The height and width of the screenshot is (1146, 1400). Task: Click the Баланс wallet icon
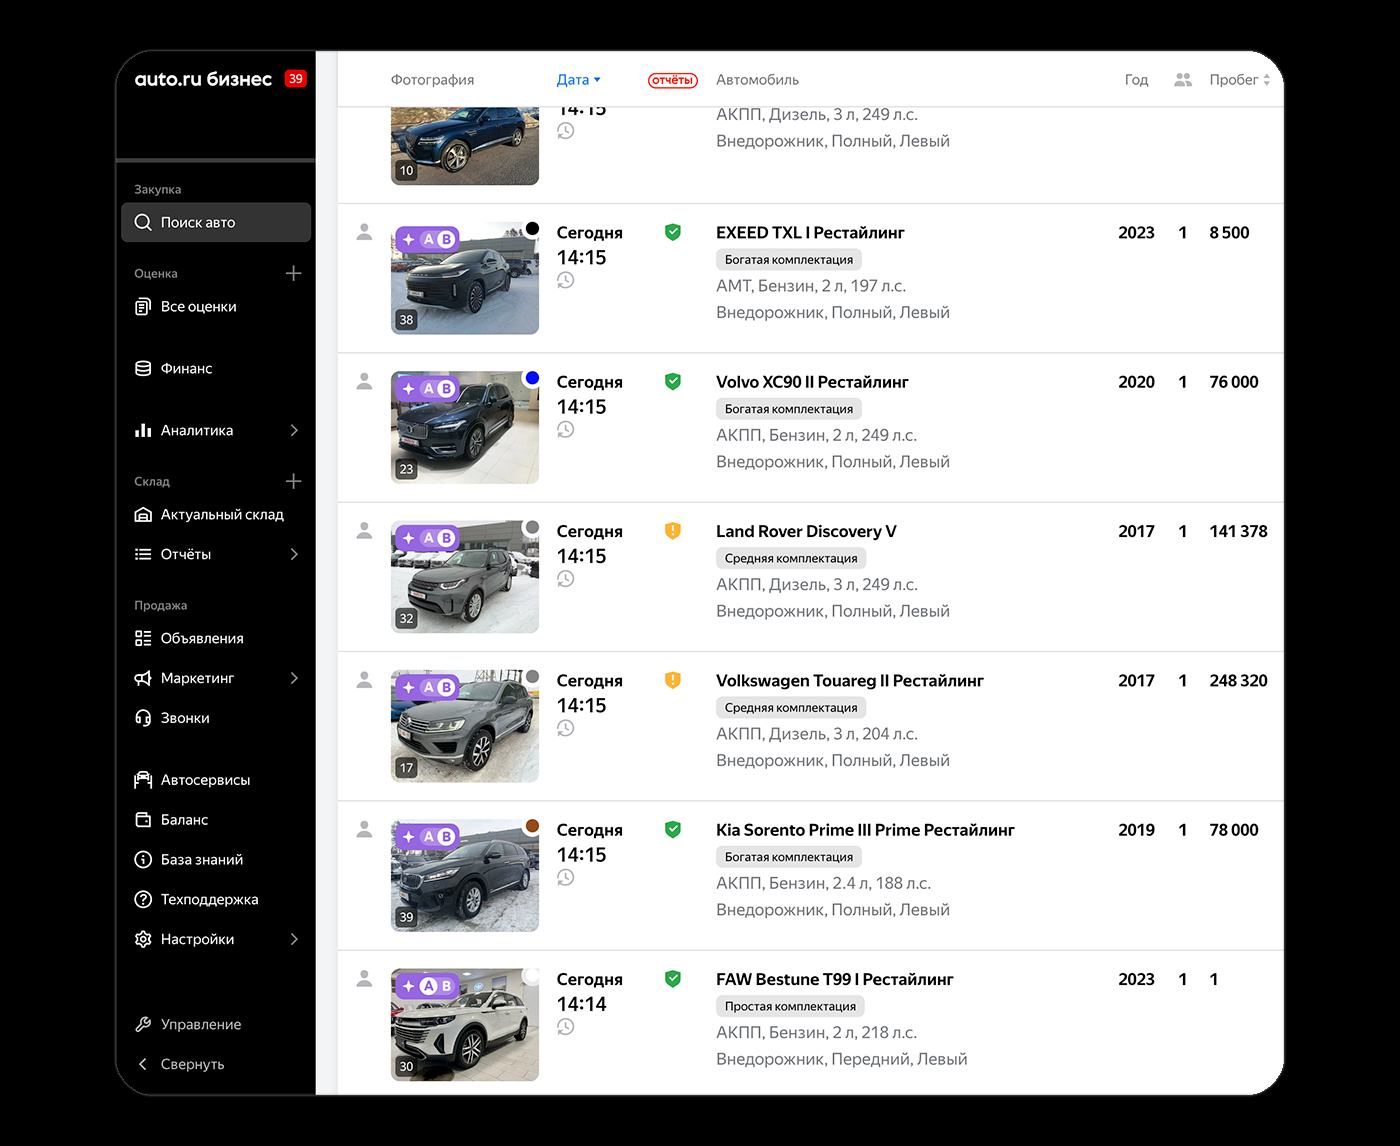click(x=143, y=821)
